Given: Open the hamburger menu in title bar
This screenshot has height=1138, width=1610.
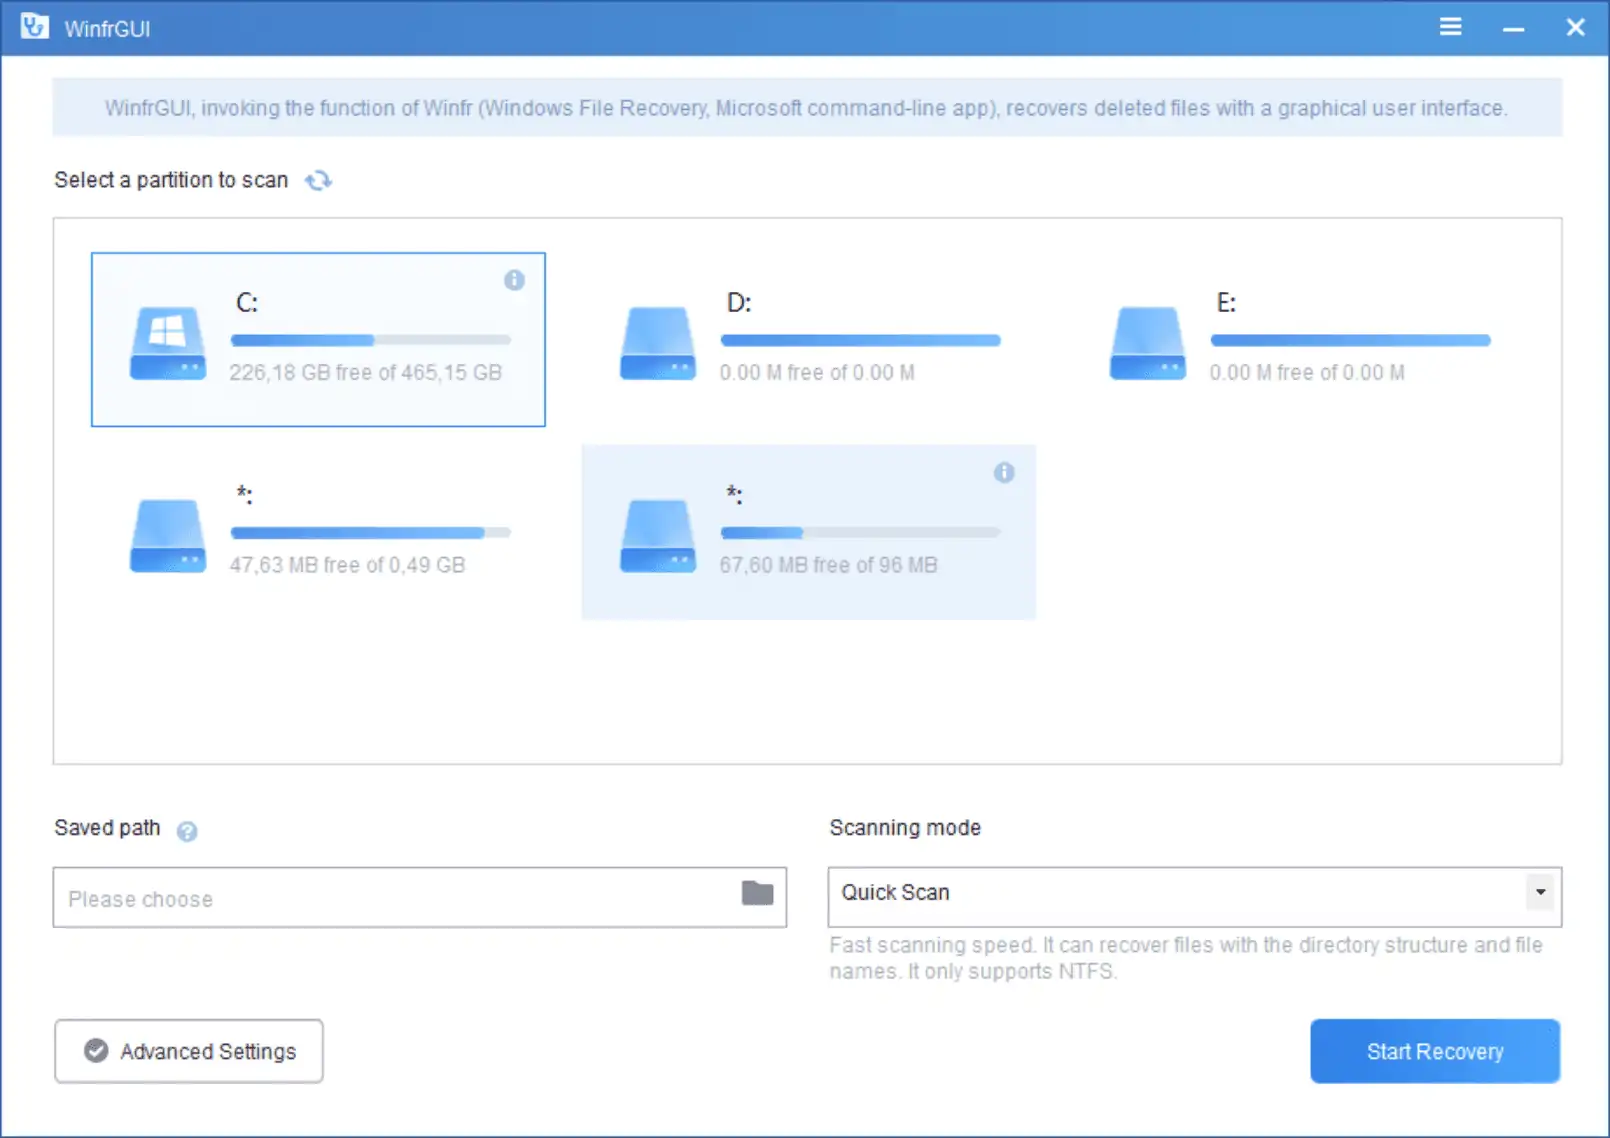Looking at the screenshot, I should coord(1450,27).
